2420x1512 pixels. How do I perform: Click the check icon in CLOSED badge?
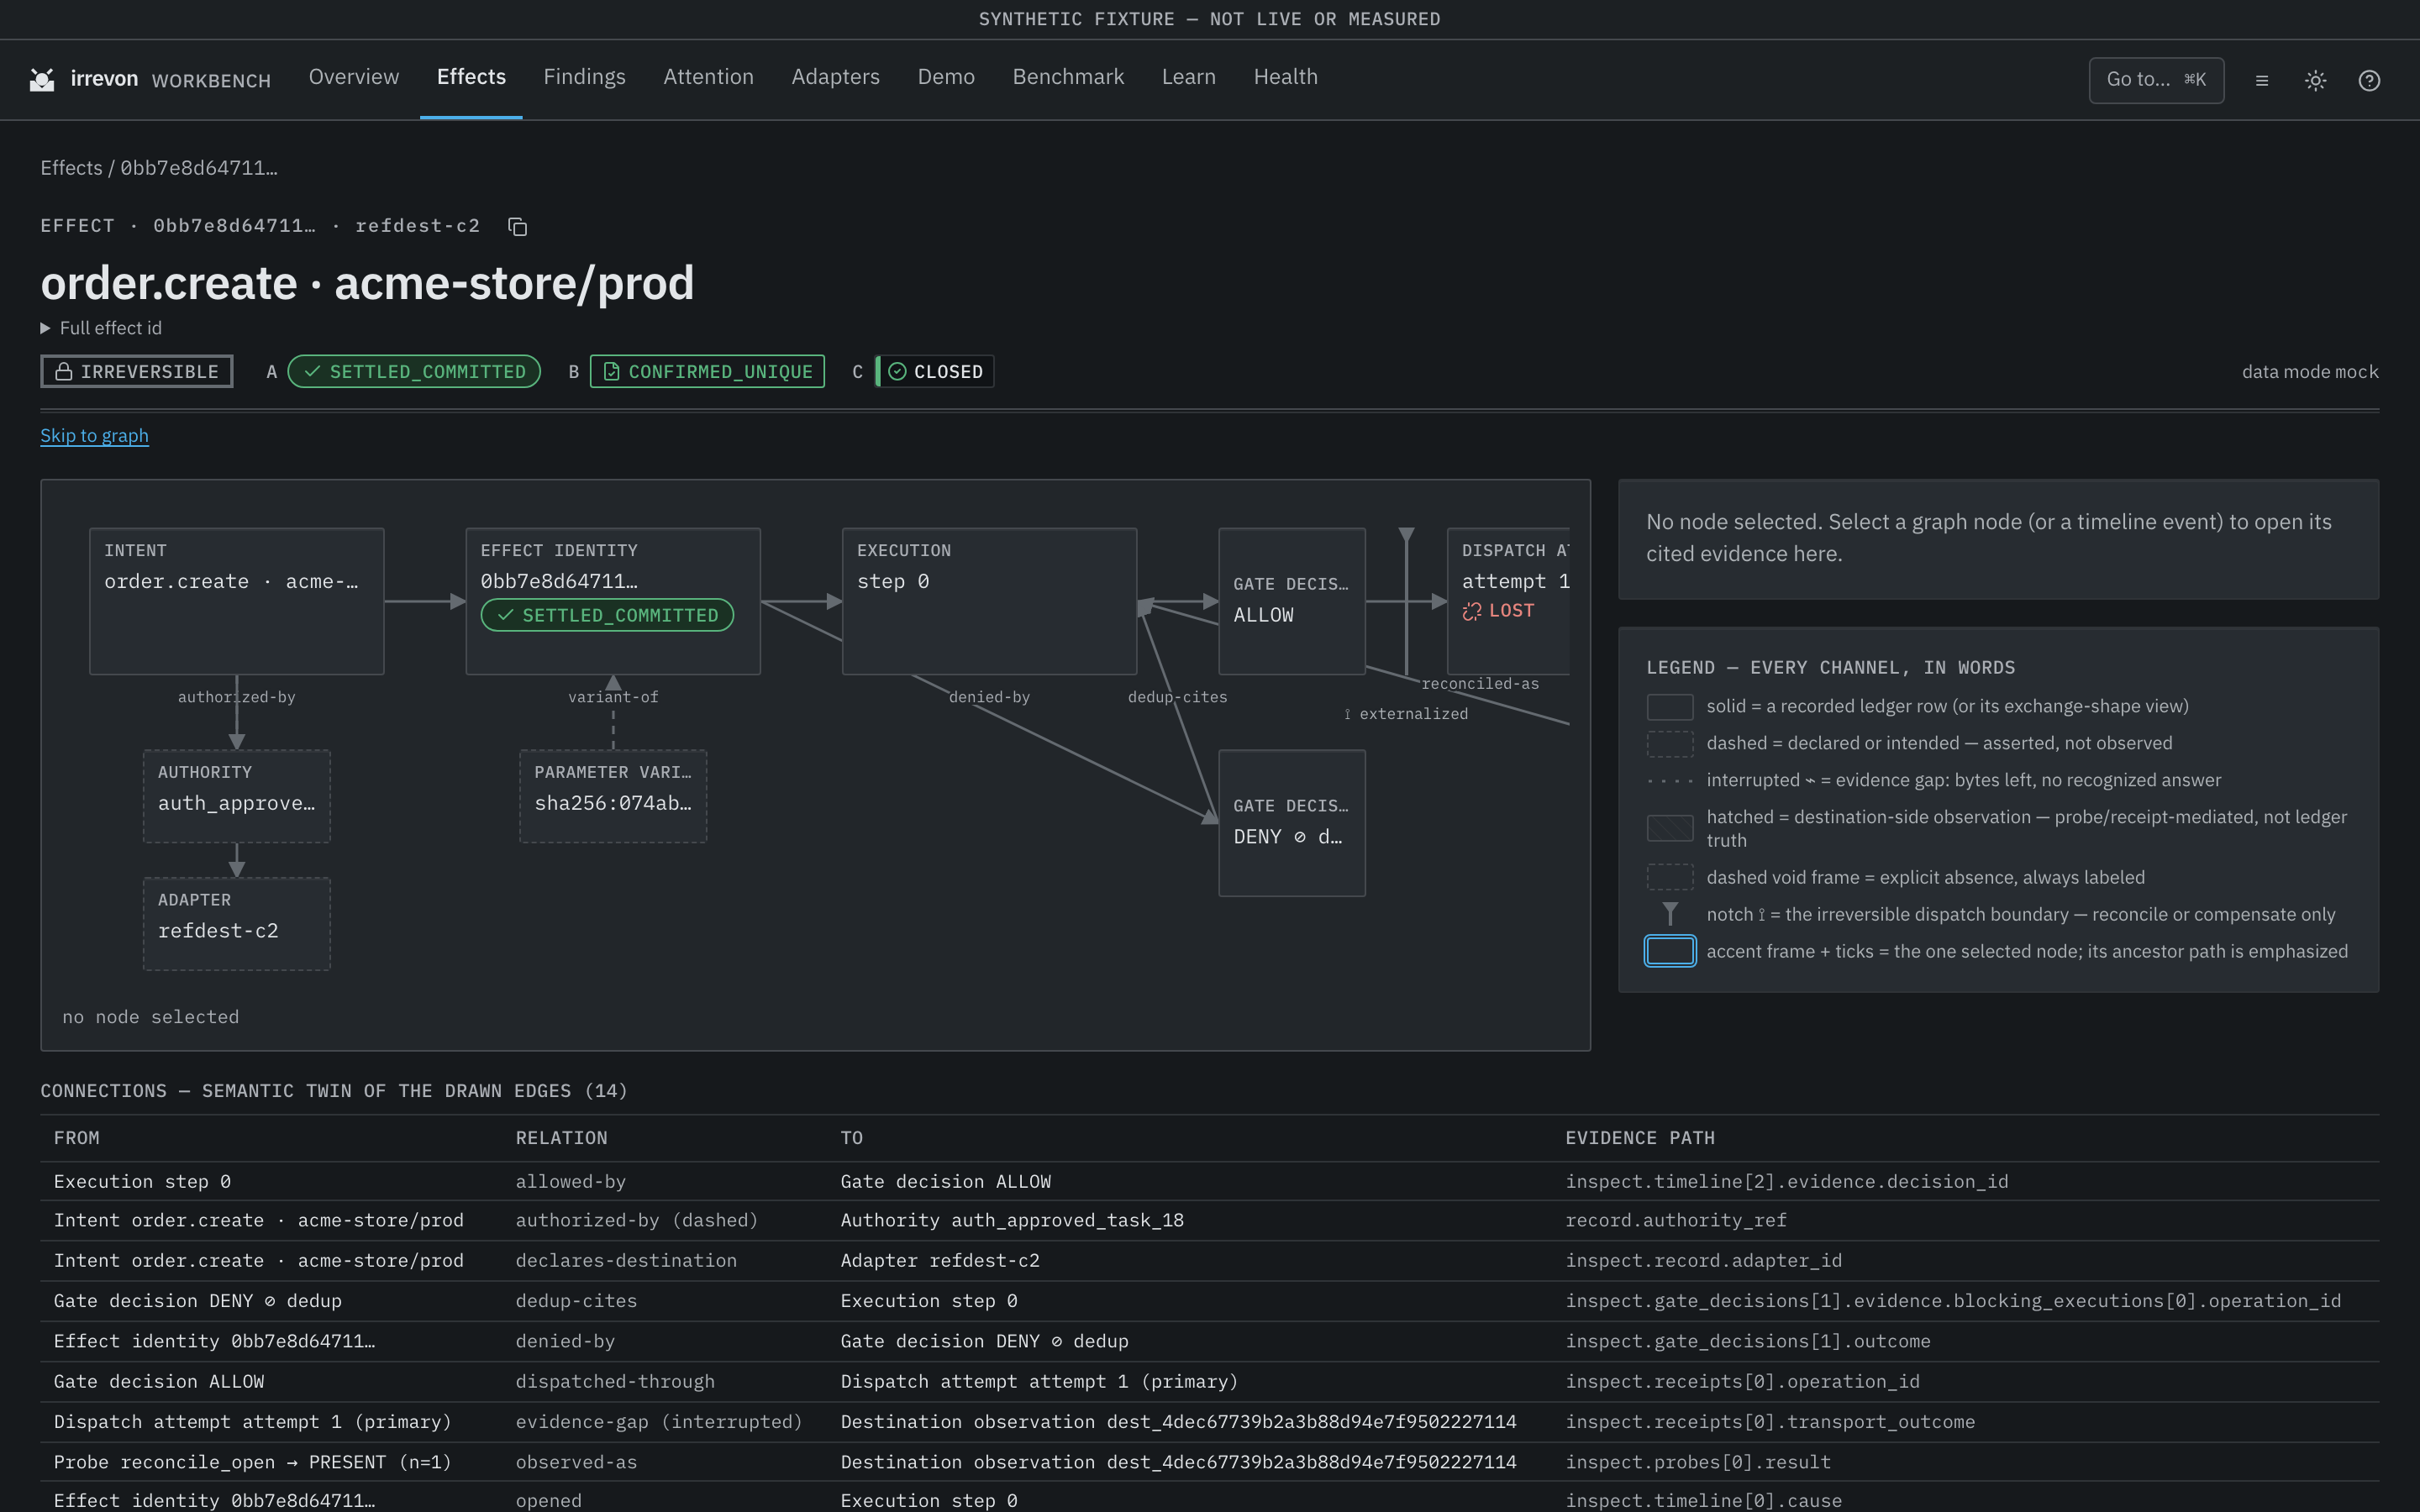(897, 372)
